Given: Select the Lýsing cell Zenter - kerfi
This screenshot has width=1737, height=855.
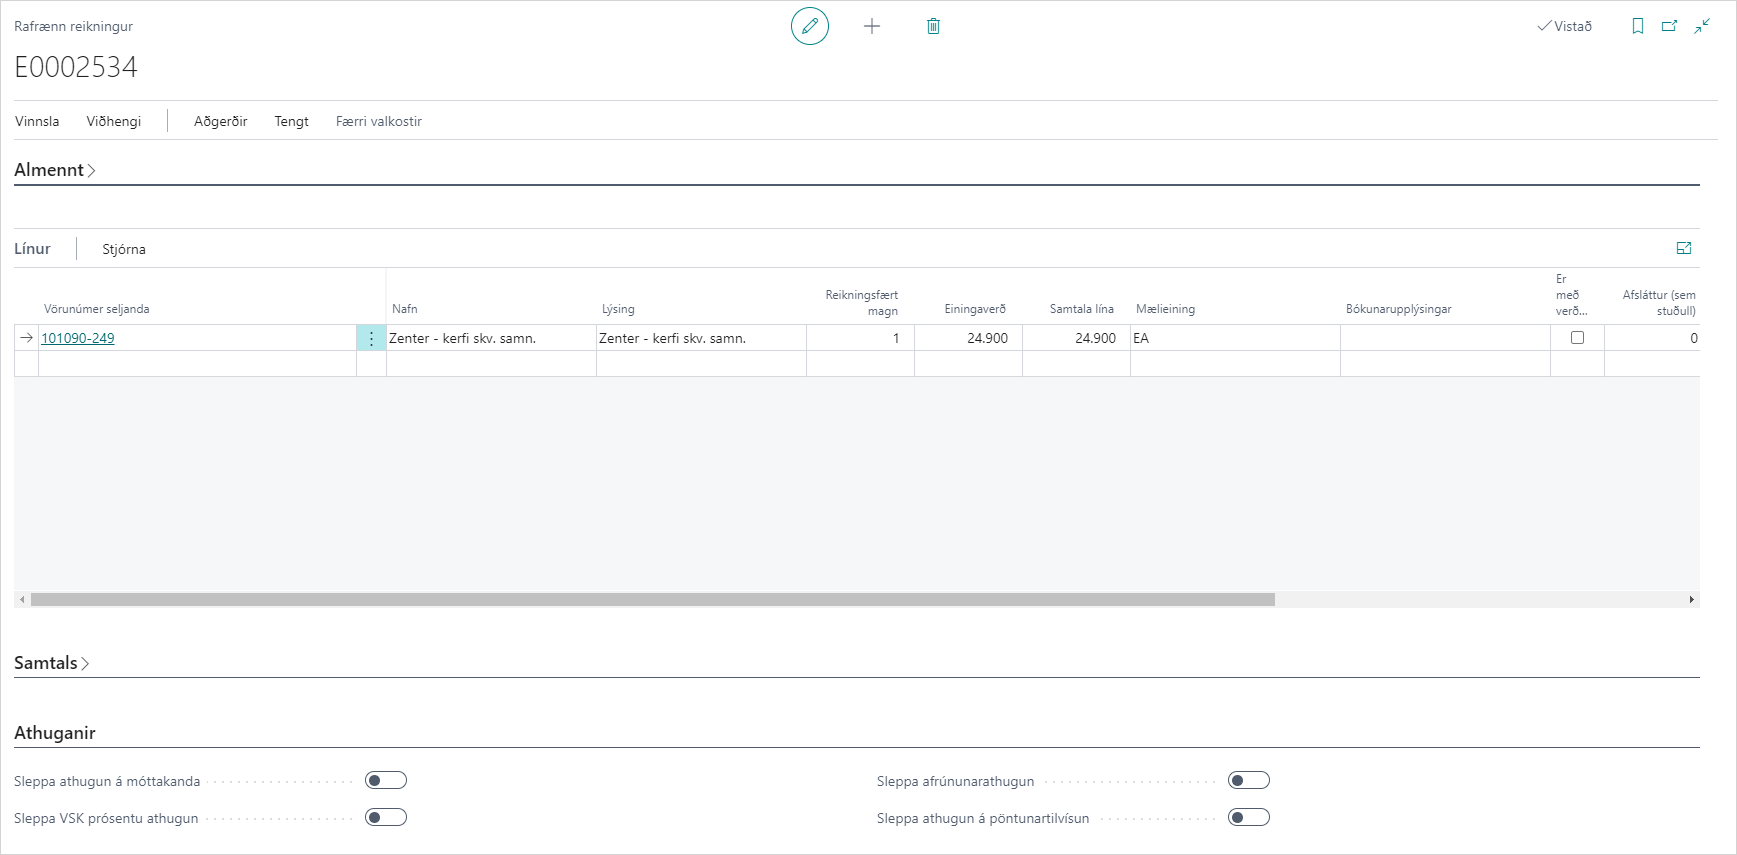Looking at the screenshot, I should [x=701, y=338].
